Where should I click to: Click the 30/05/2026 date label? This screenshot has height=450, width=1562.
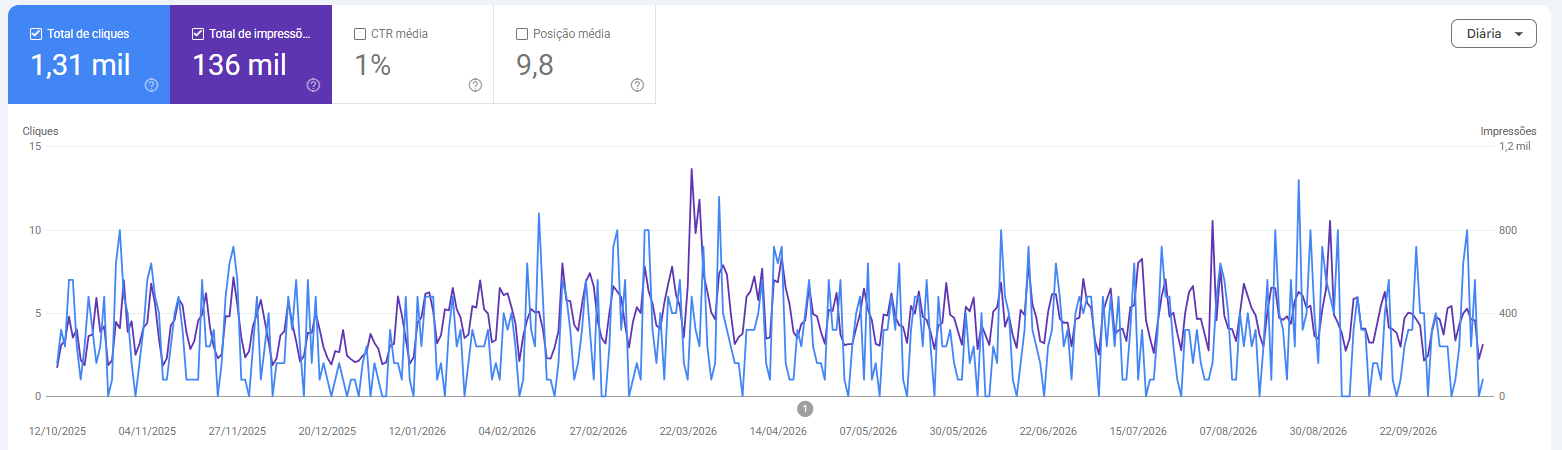tap(958, 432)
